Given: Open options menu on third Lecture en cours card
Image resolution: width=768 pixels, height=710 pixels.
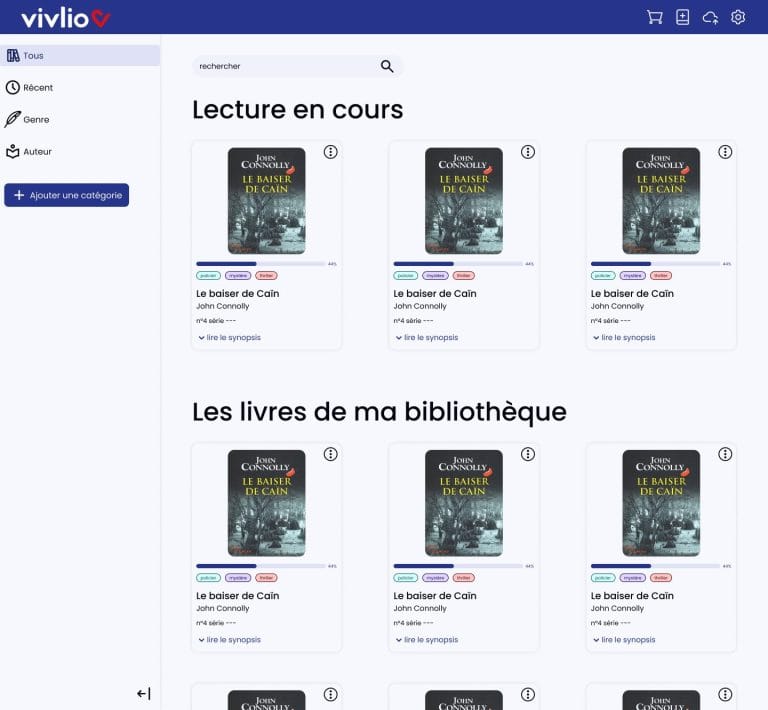Looking at the screenshot, I should pyautogui.click(x=725, y=152).
